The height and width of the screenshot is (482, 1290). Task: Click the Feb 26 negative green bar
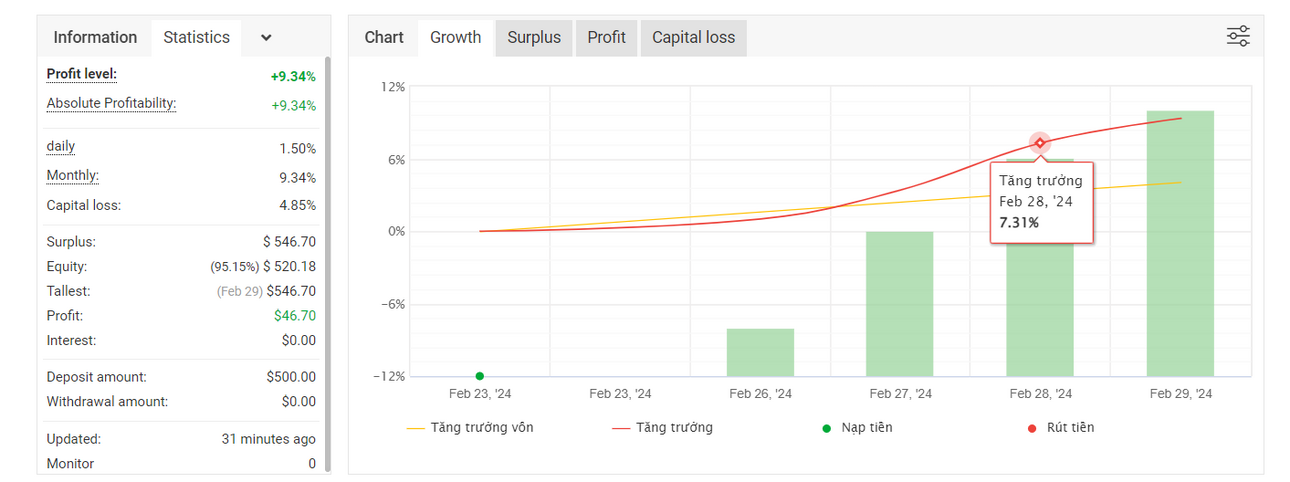click(x=760, y=352)
